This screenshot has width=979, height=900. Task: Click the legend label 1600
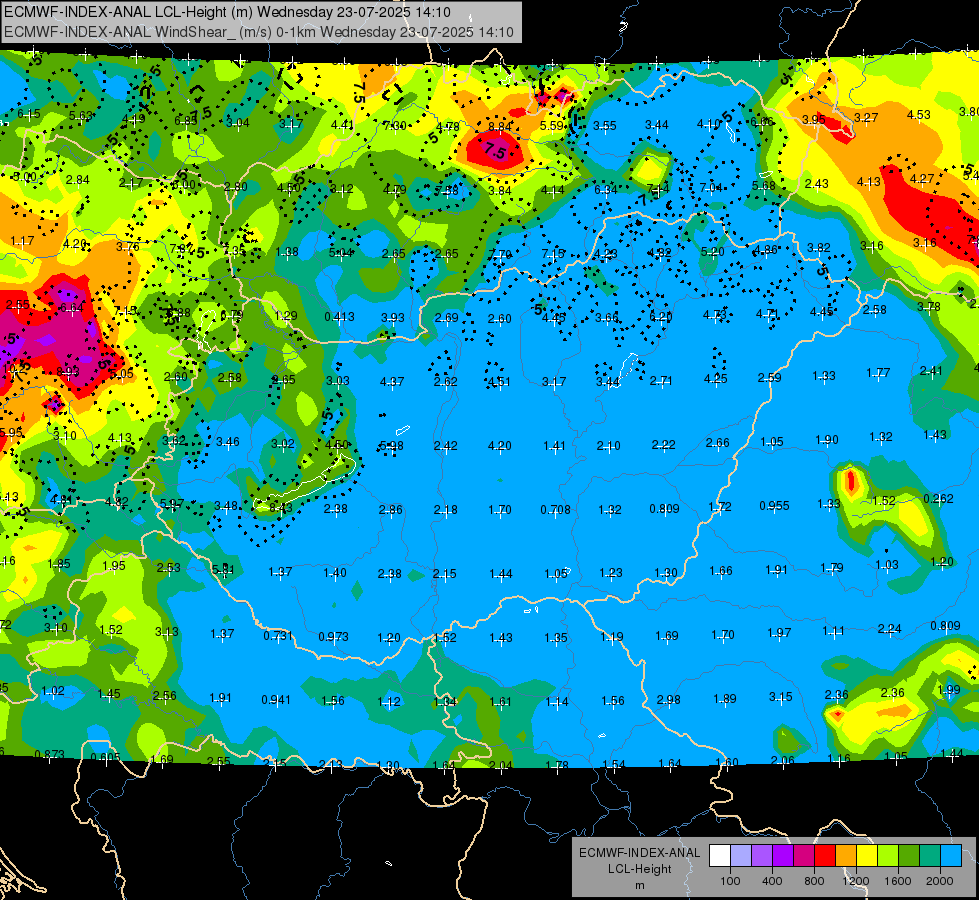pos(898,881)
